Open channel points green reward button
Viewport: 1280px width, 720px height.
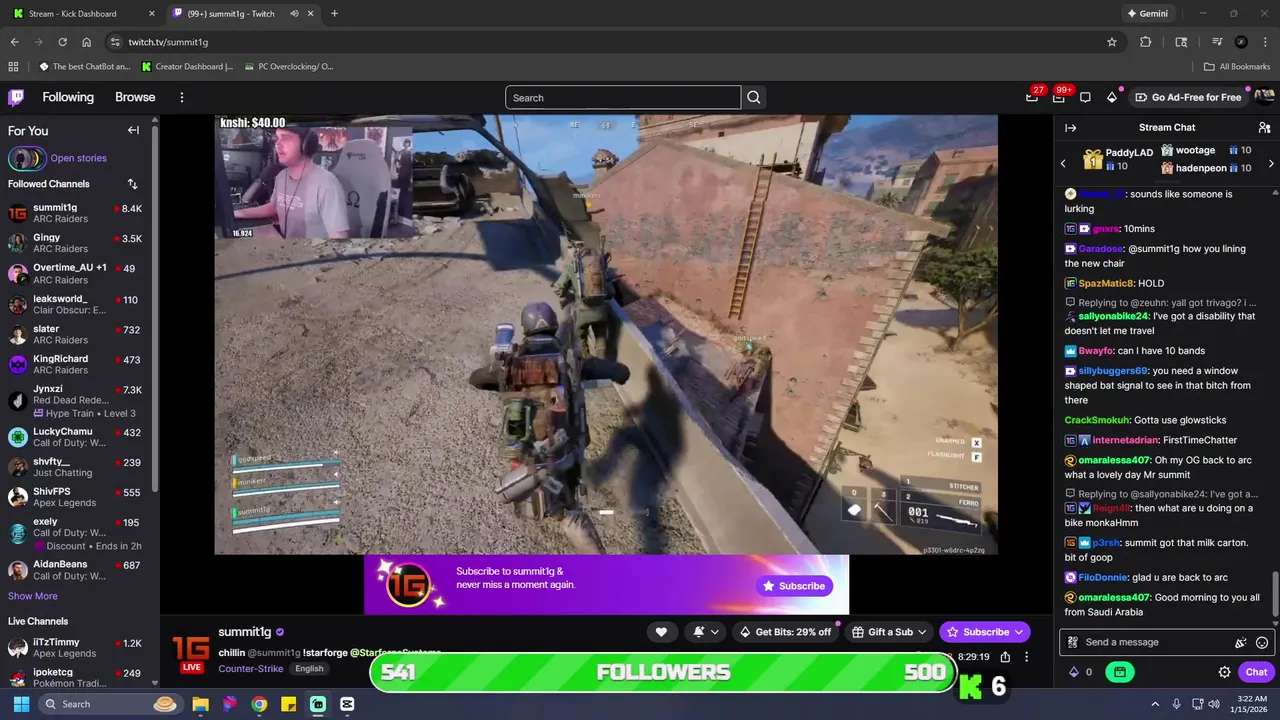(x=1119, y=672)
